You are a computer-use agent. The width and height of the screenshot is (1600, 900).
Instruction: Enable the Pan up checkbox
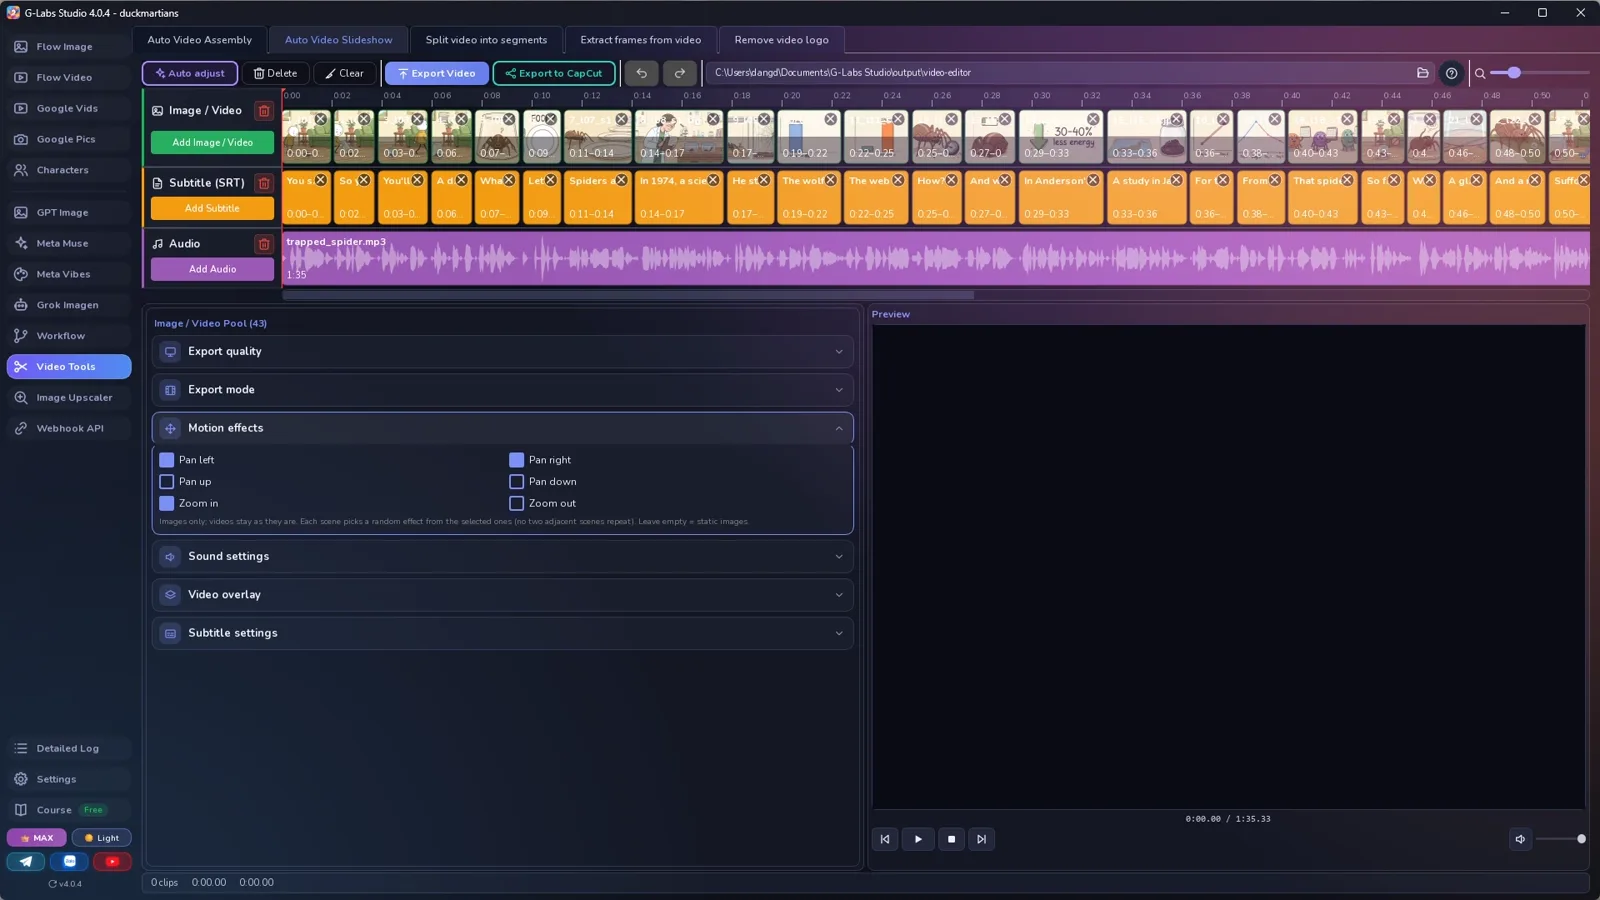pos(167,482)
